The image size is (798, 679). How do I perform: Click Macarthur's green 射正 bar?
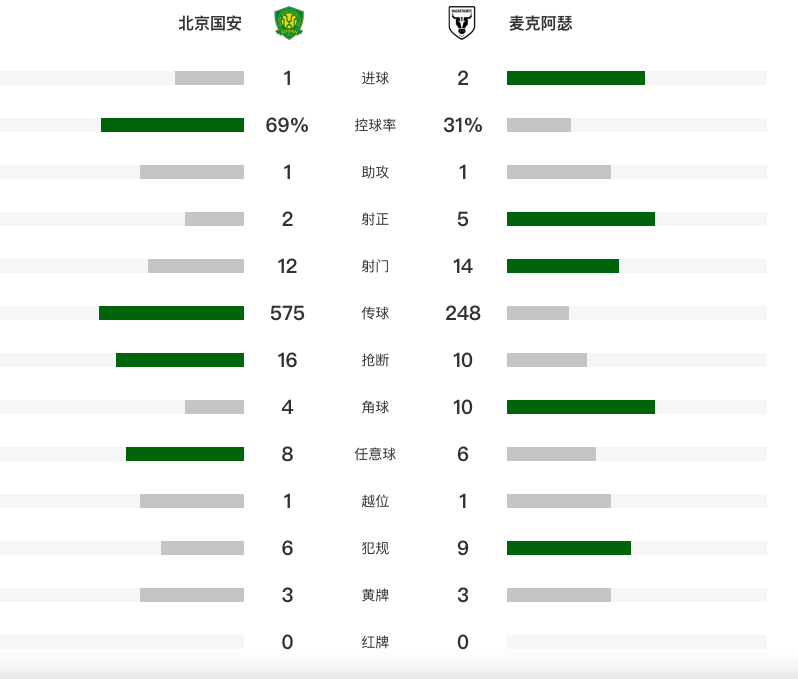tap(580, 219)
